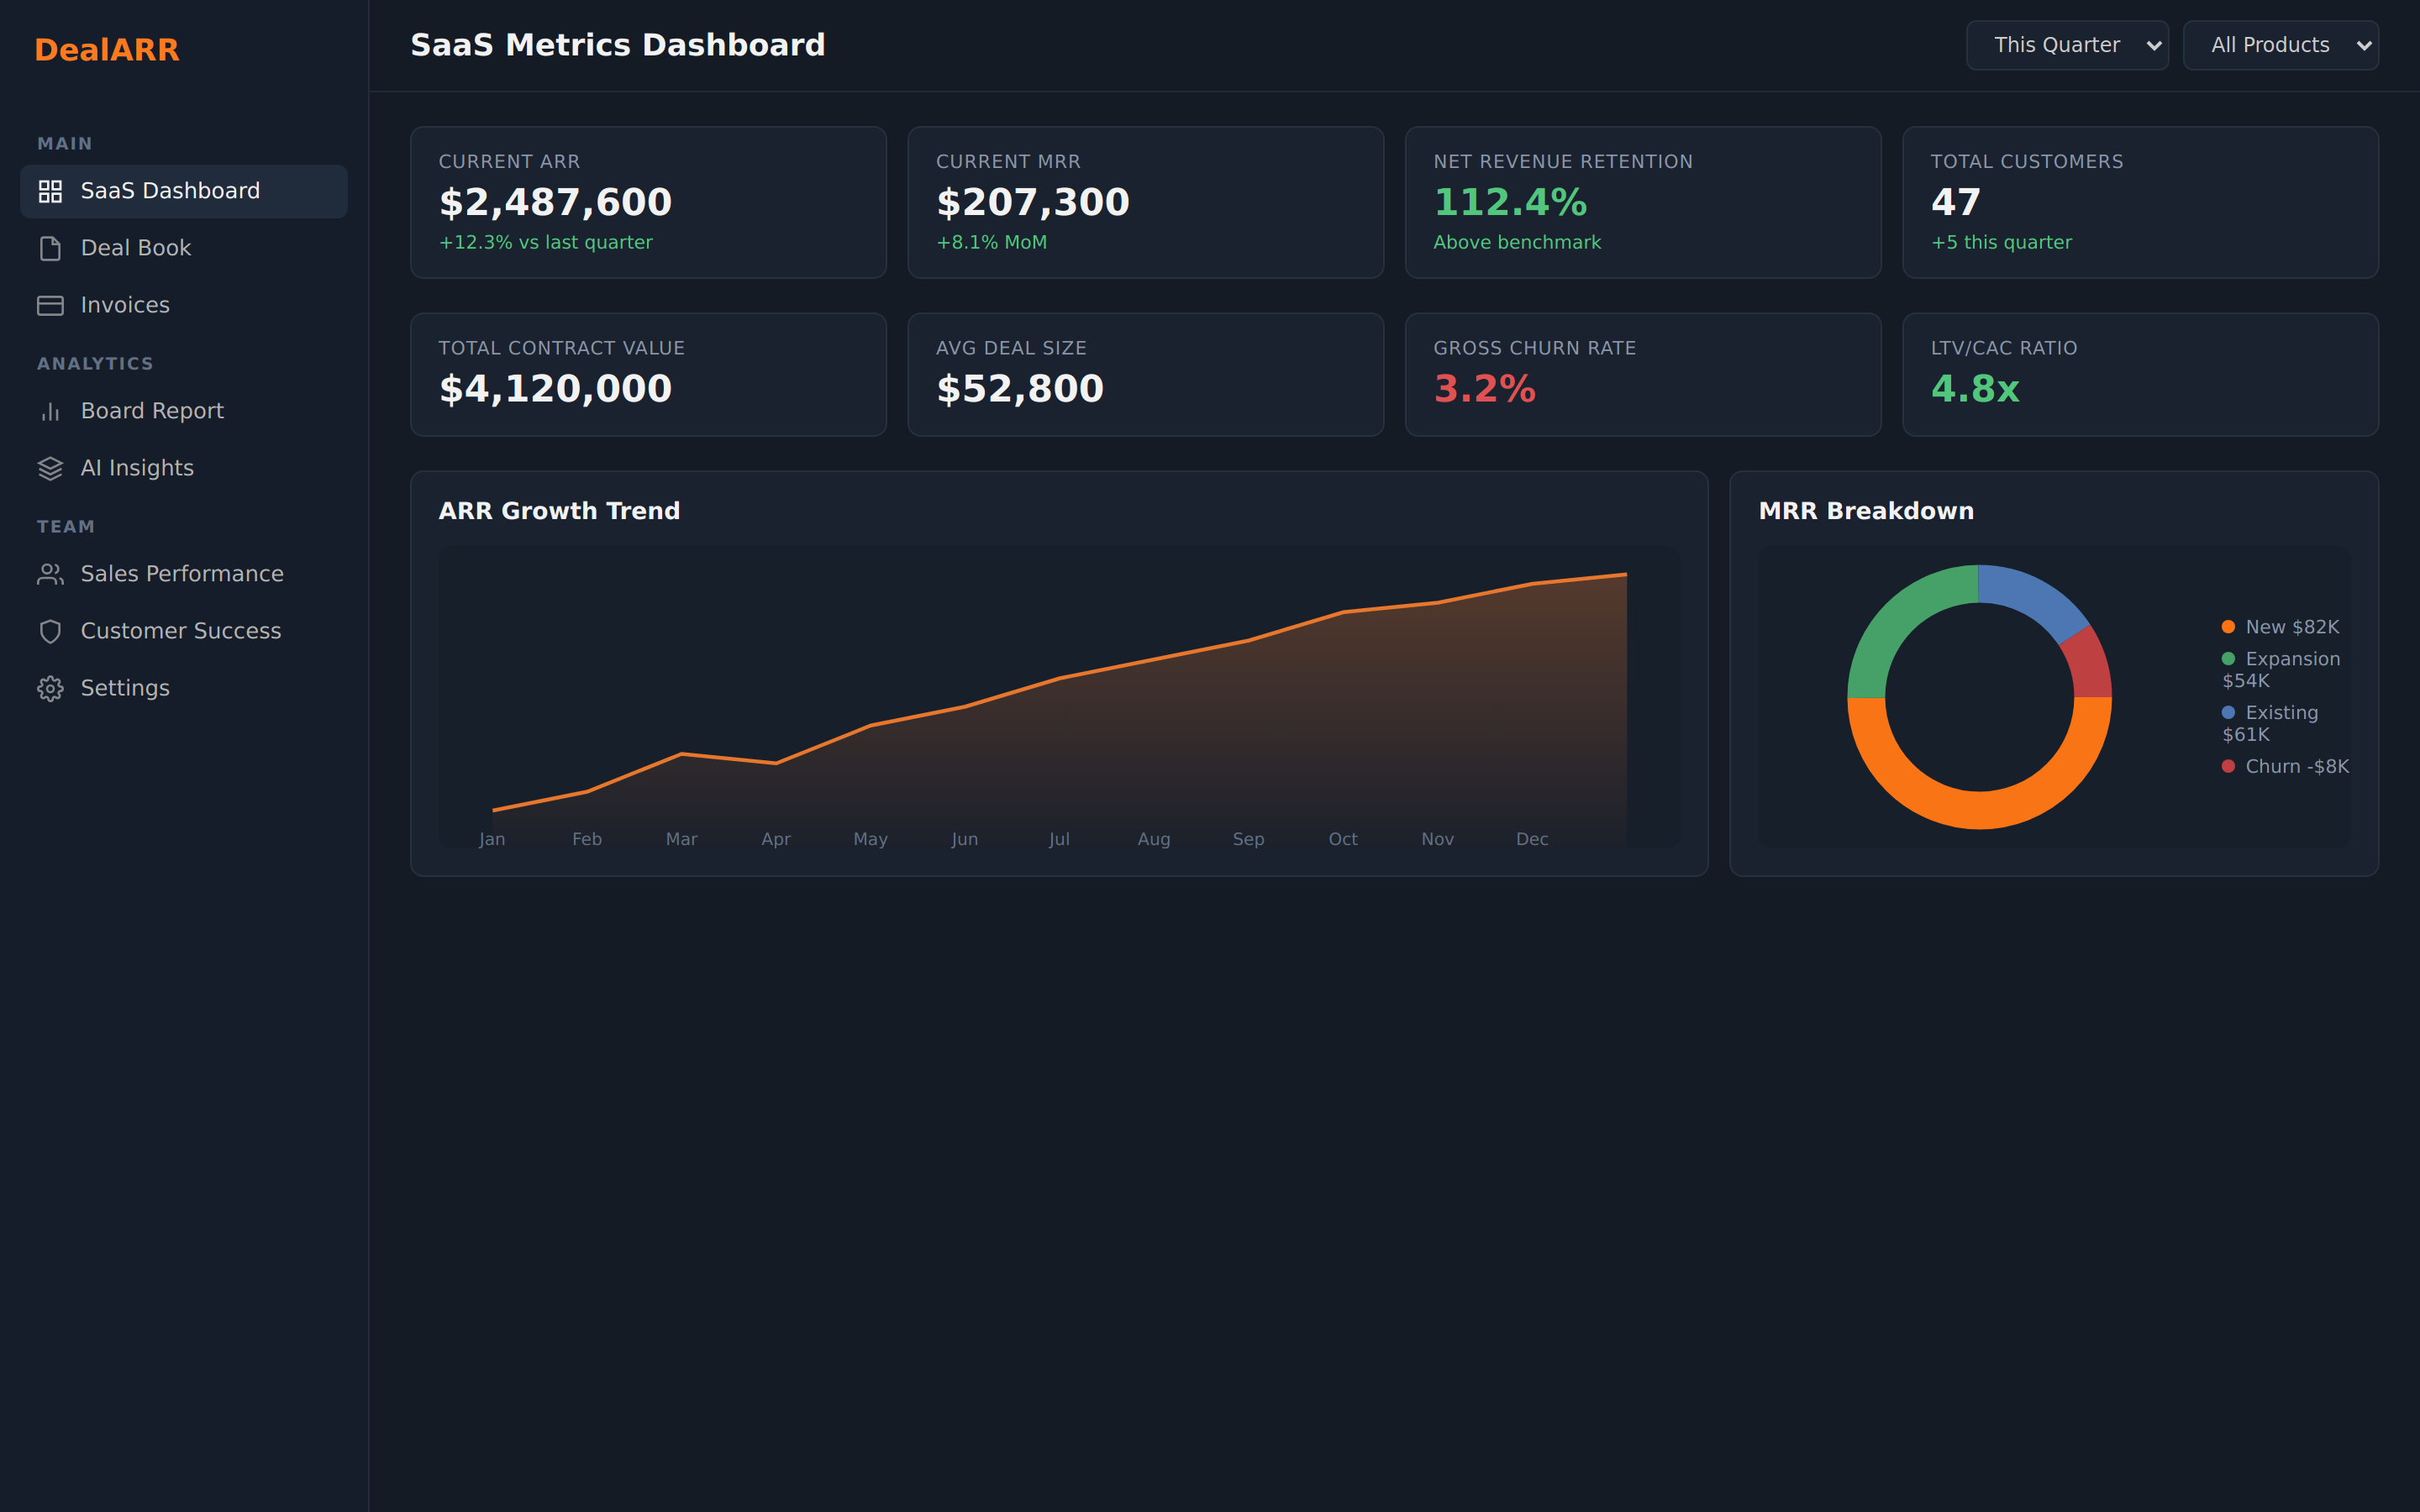
Task: Click the orange New $82K legend dot
Action: point(2228,627)
